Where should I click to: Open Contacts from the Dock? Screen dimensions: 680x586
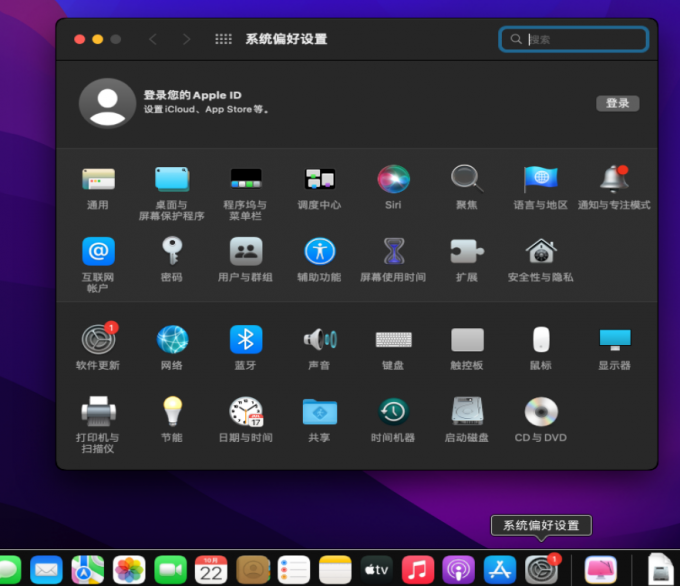[253, 570]
